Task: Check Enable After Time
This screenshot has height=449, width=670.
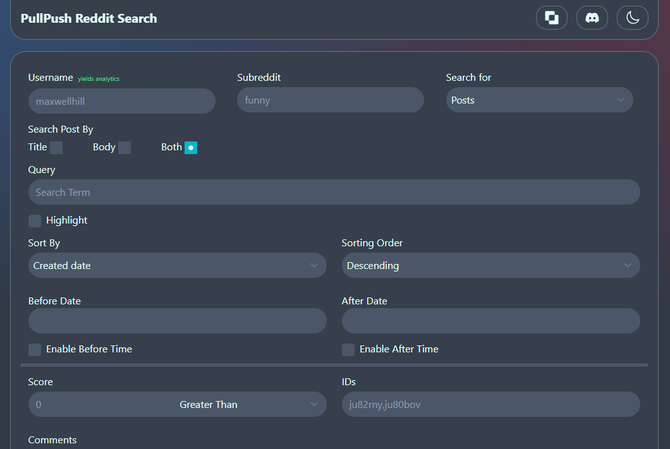Action: 348,349
